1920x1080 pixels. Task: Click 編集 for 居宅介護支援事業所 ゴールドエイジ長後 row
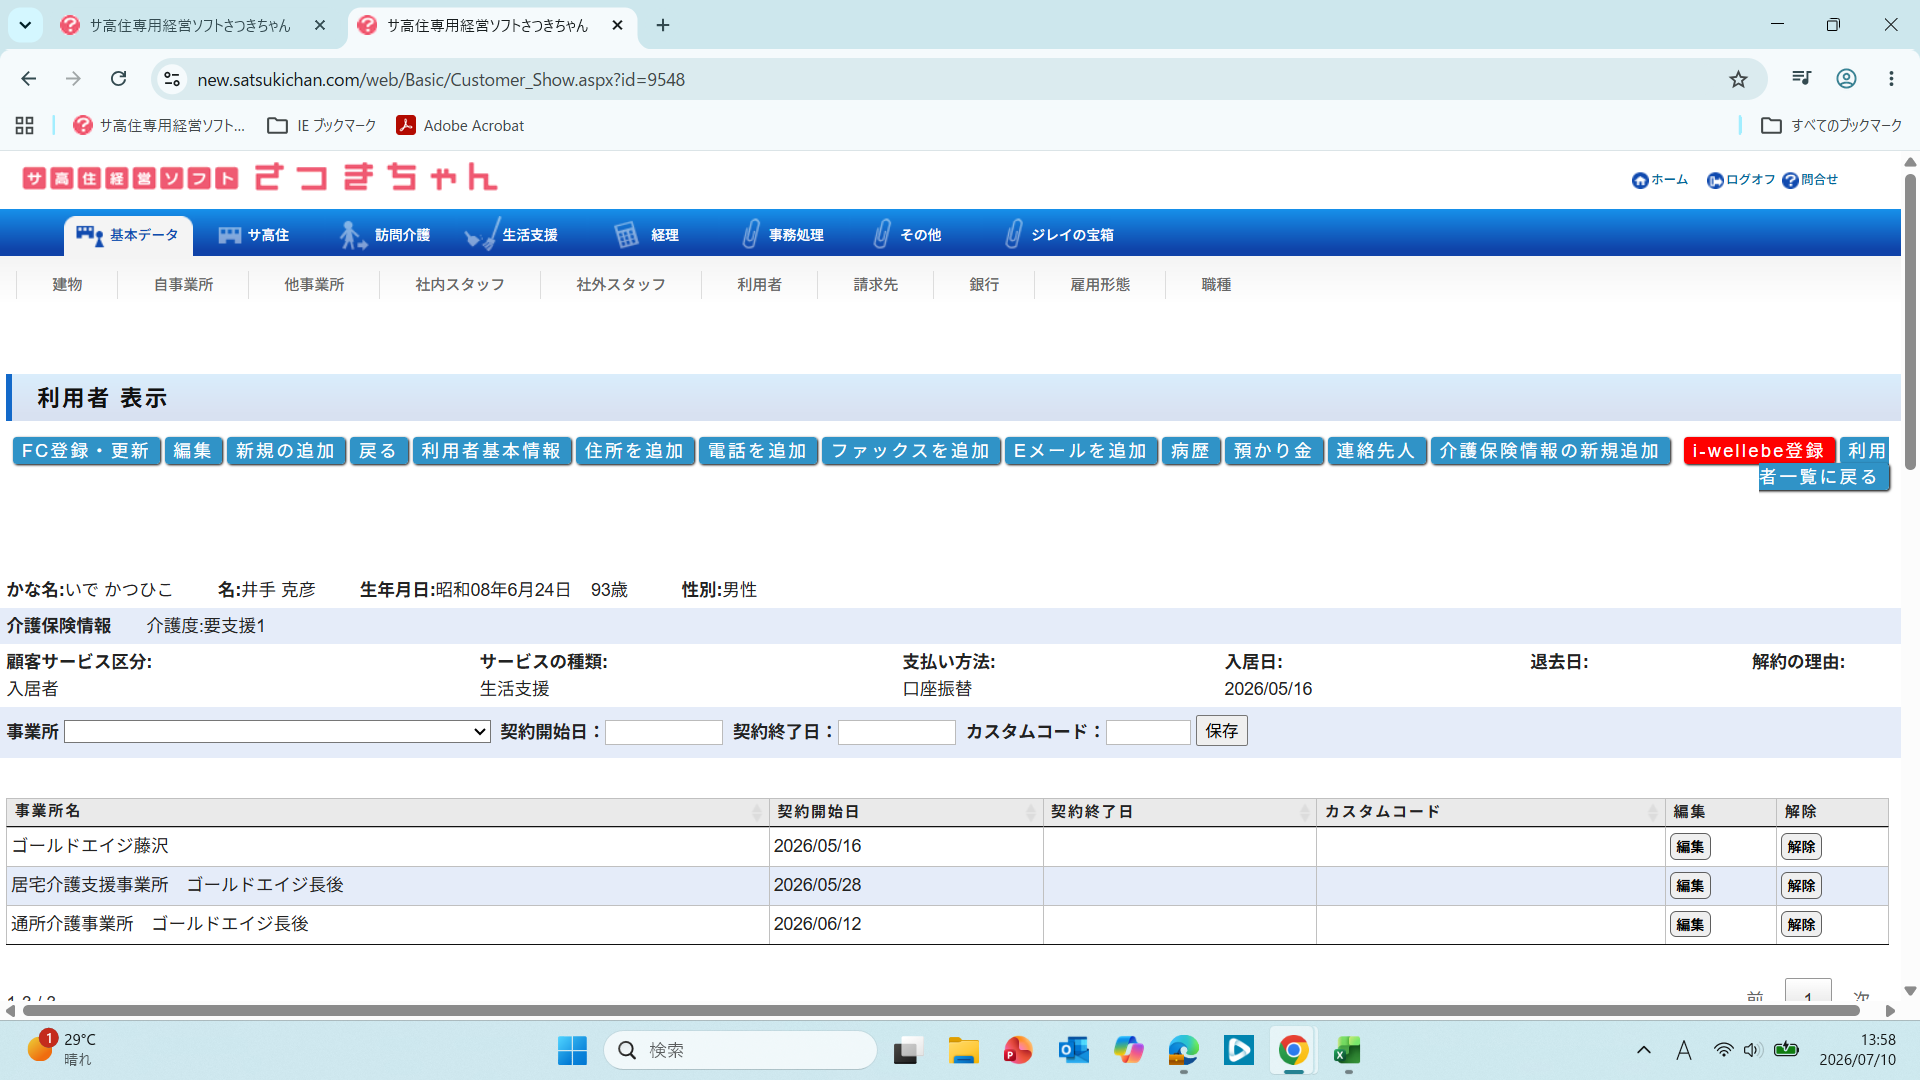(x=1690, y=886)
